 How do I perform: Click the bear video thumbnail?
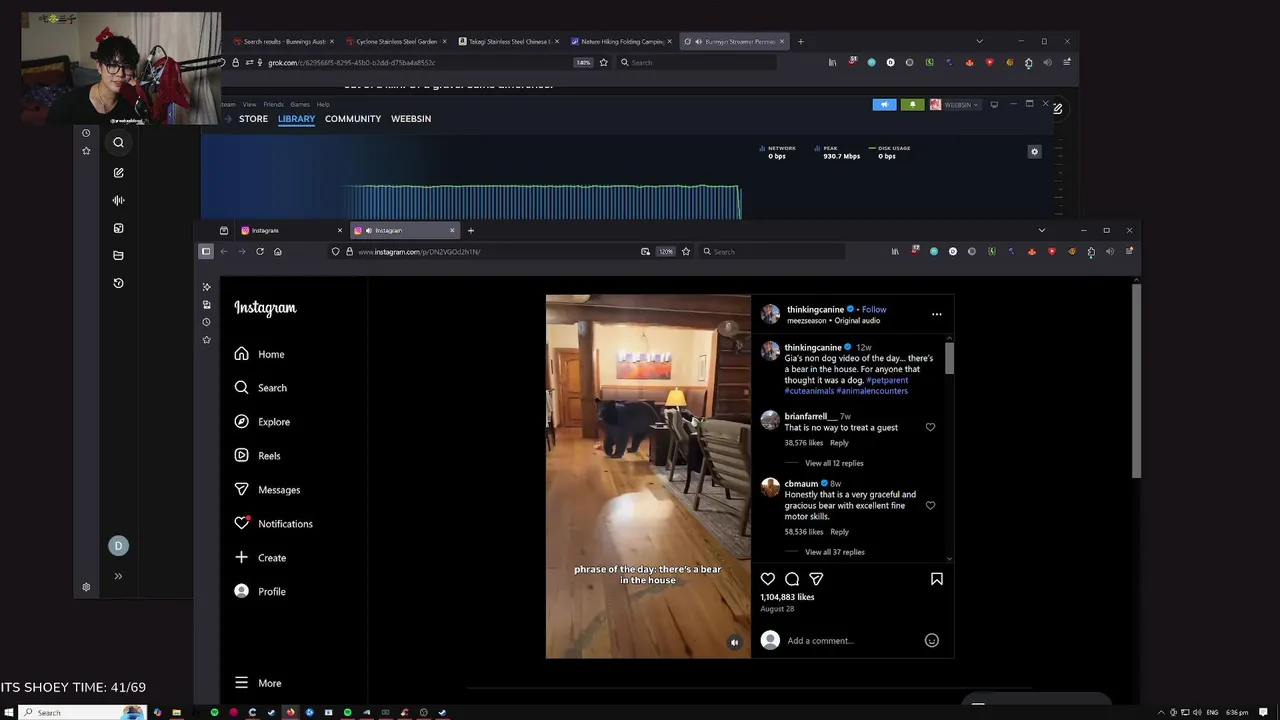pos(648,476)
